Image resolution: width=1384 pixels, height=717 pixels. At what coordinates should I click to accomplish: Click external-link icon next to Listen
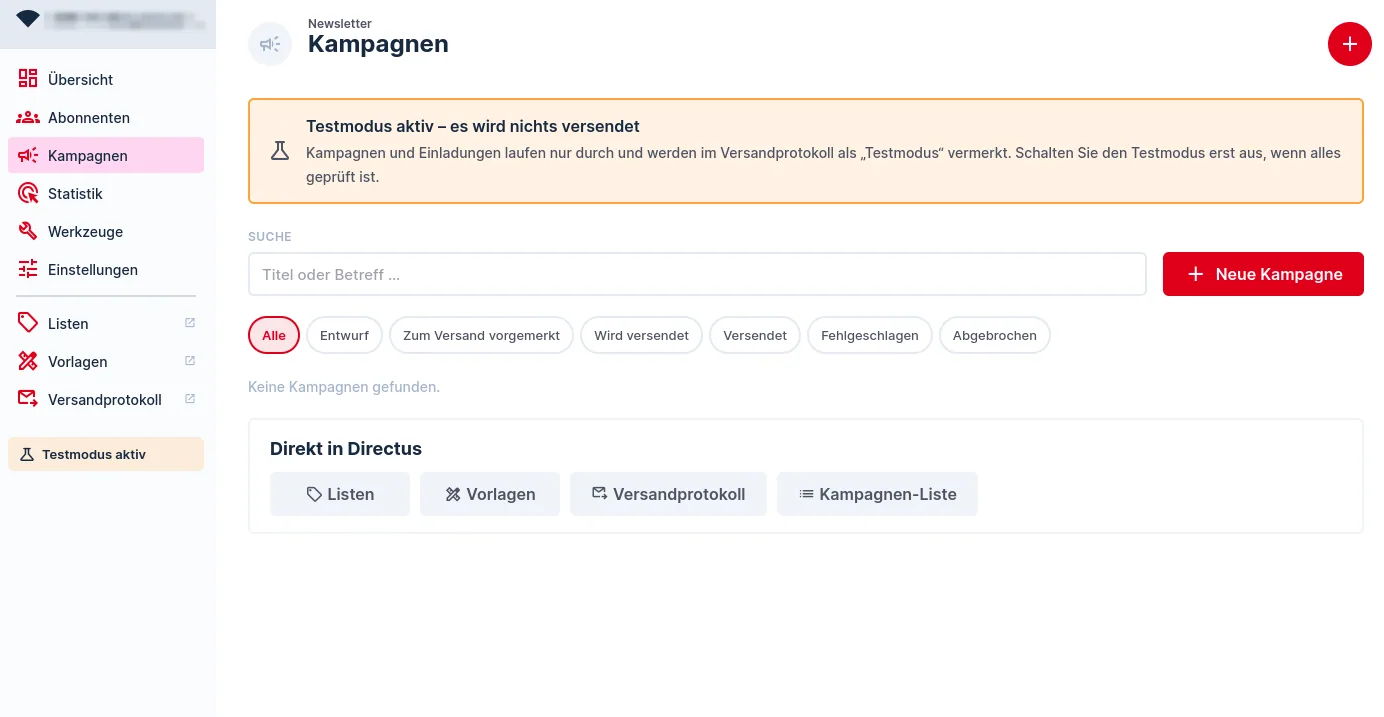pos(190,323)
